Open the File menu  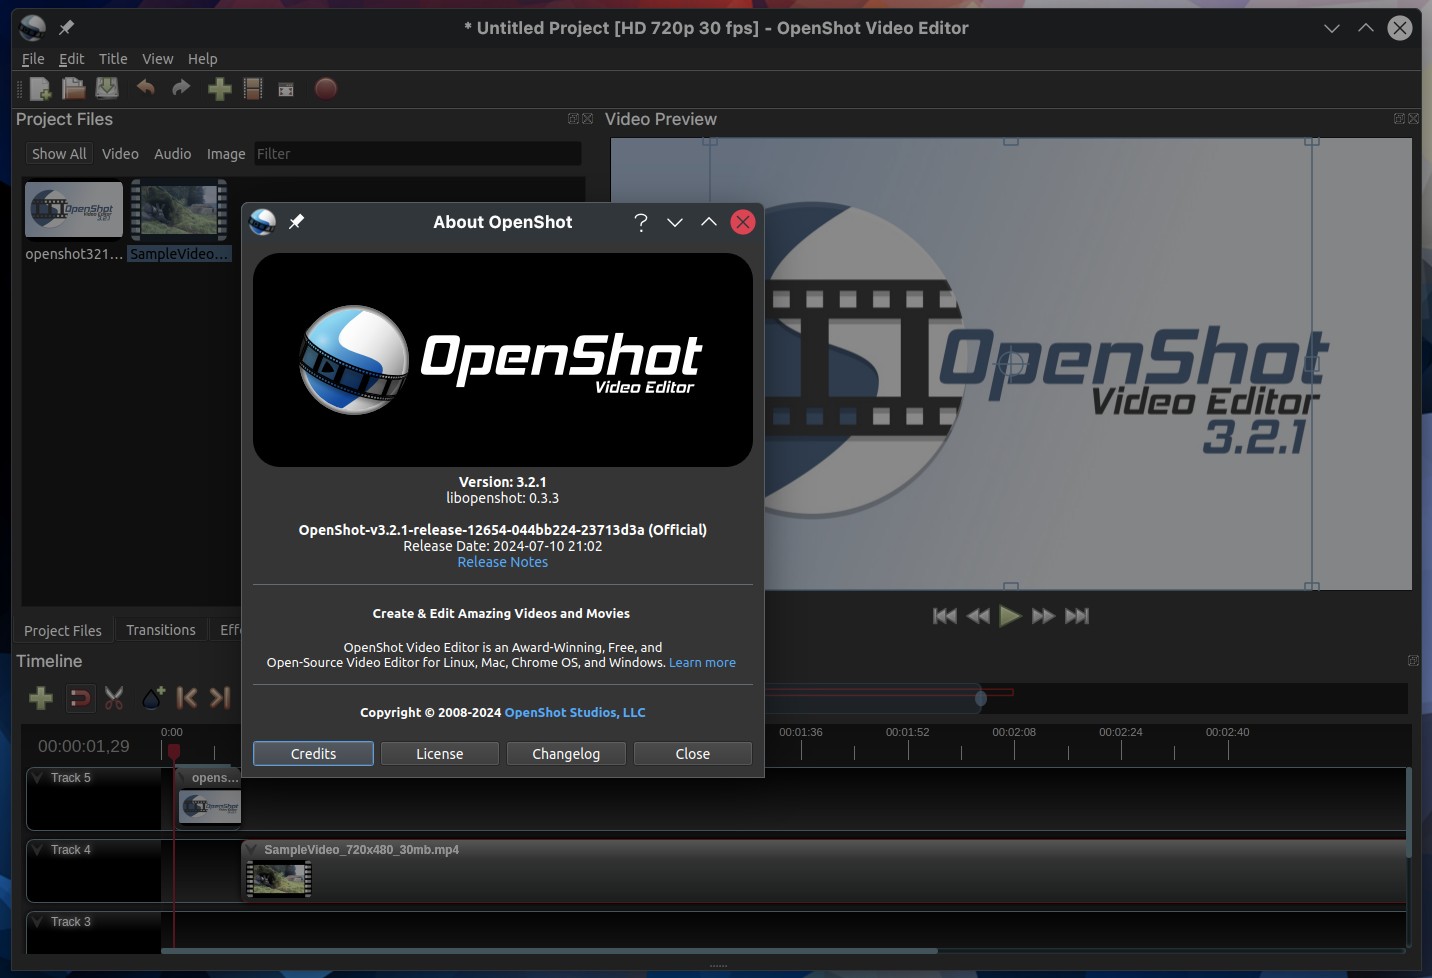pos(33,59)
